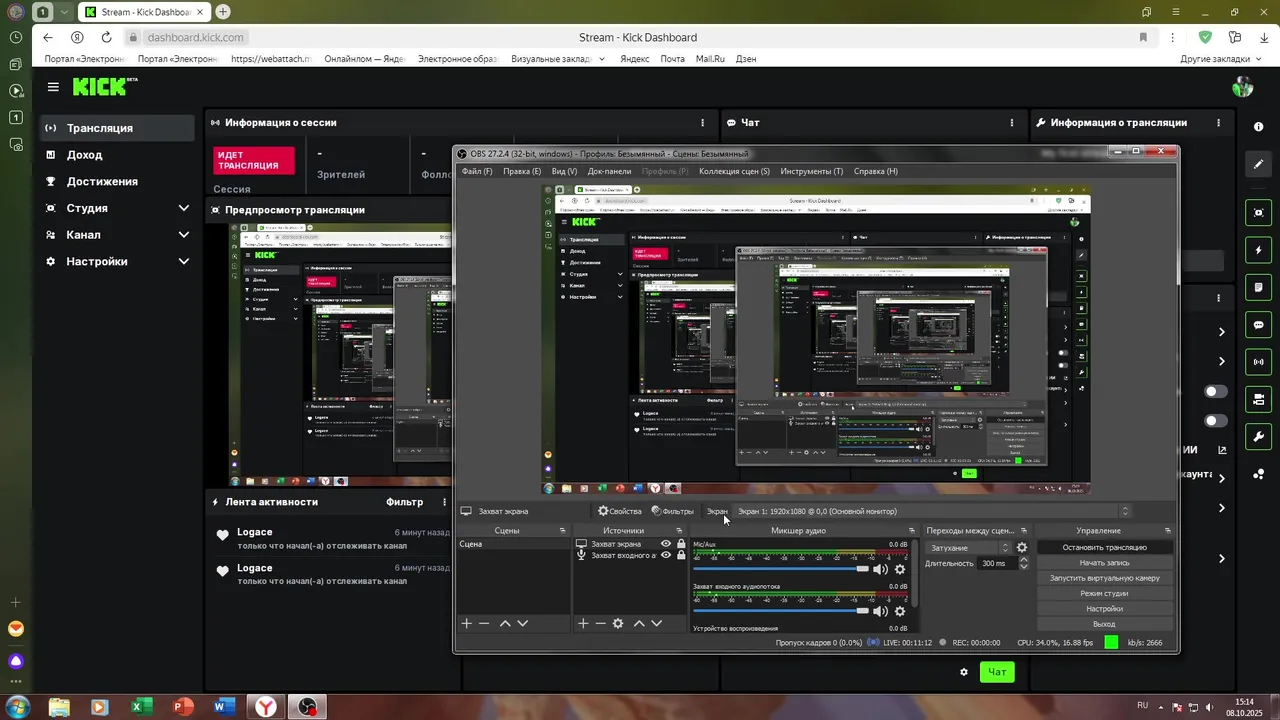Open Фильтры for the selected source
This screenshot has width=1280, height=720.
tap(672, 511)
